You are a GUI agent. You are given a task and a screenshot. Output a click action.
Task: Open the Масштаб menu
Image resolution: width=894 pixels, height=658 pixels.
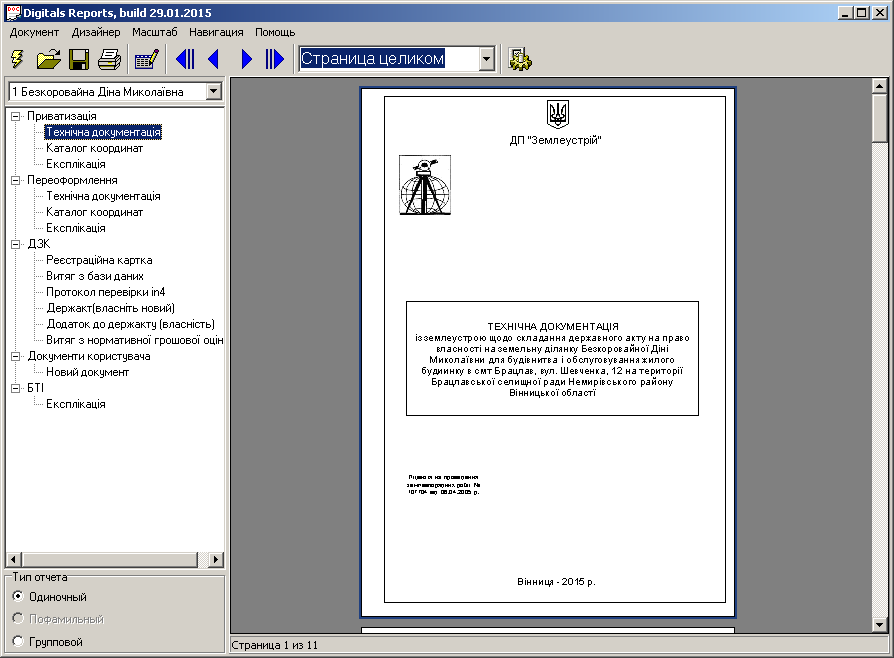pyautogui.click(x=155, y=33)
